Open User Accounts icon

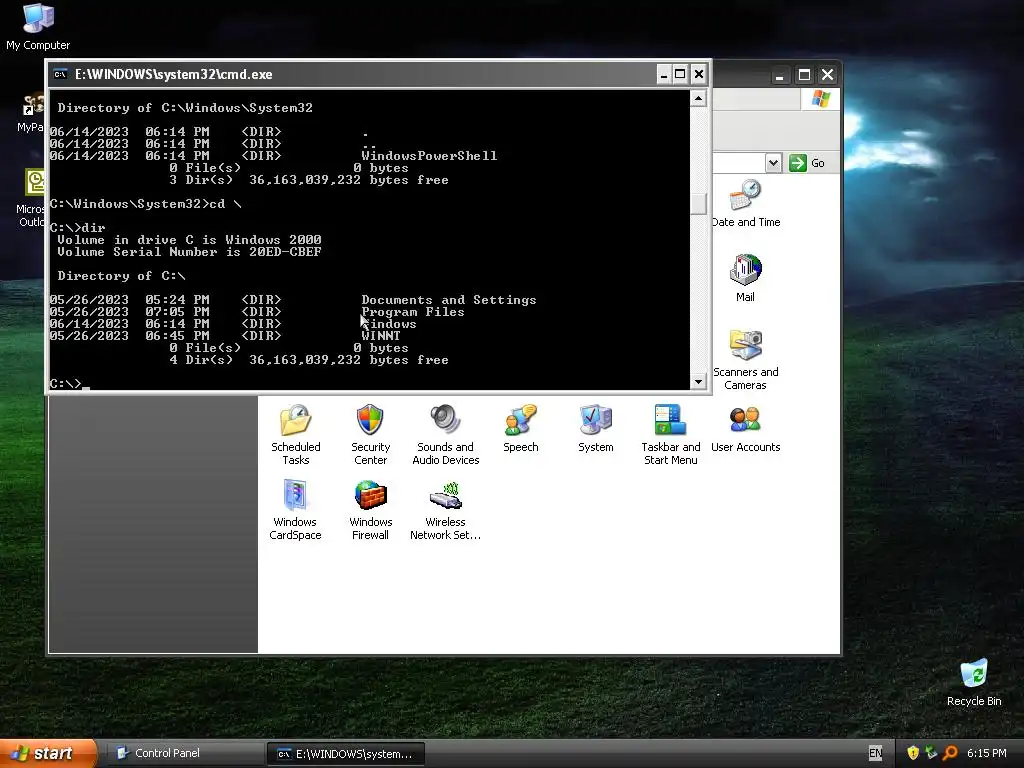[745, 428]
